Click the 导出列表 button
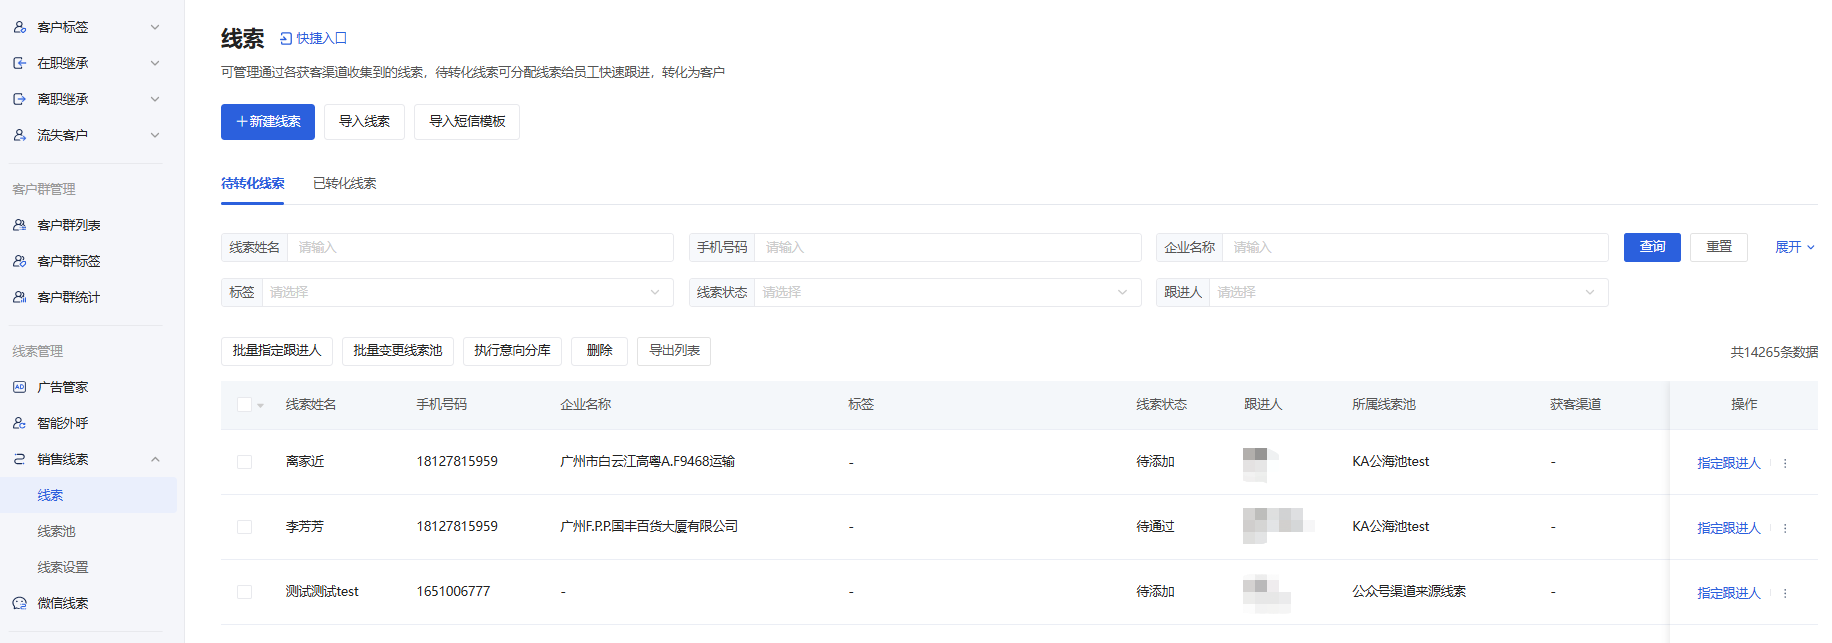Image resolution: width=1832 pixels, height=643 pixels. pos(674,351)
